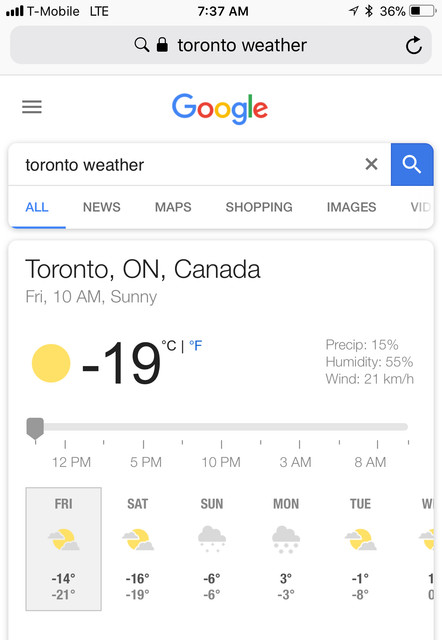The image size is (442, 640).
Task: Reload the page with refresh icon
Action: tap(413, 45)
